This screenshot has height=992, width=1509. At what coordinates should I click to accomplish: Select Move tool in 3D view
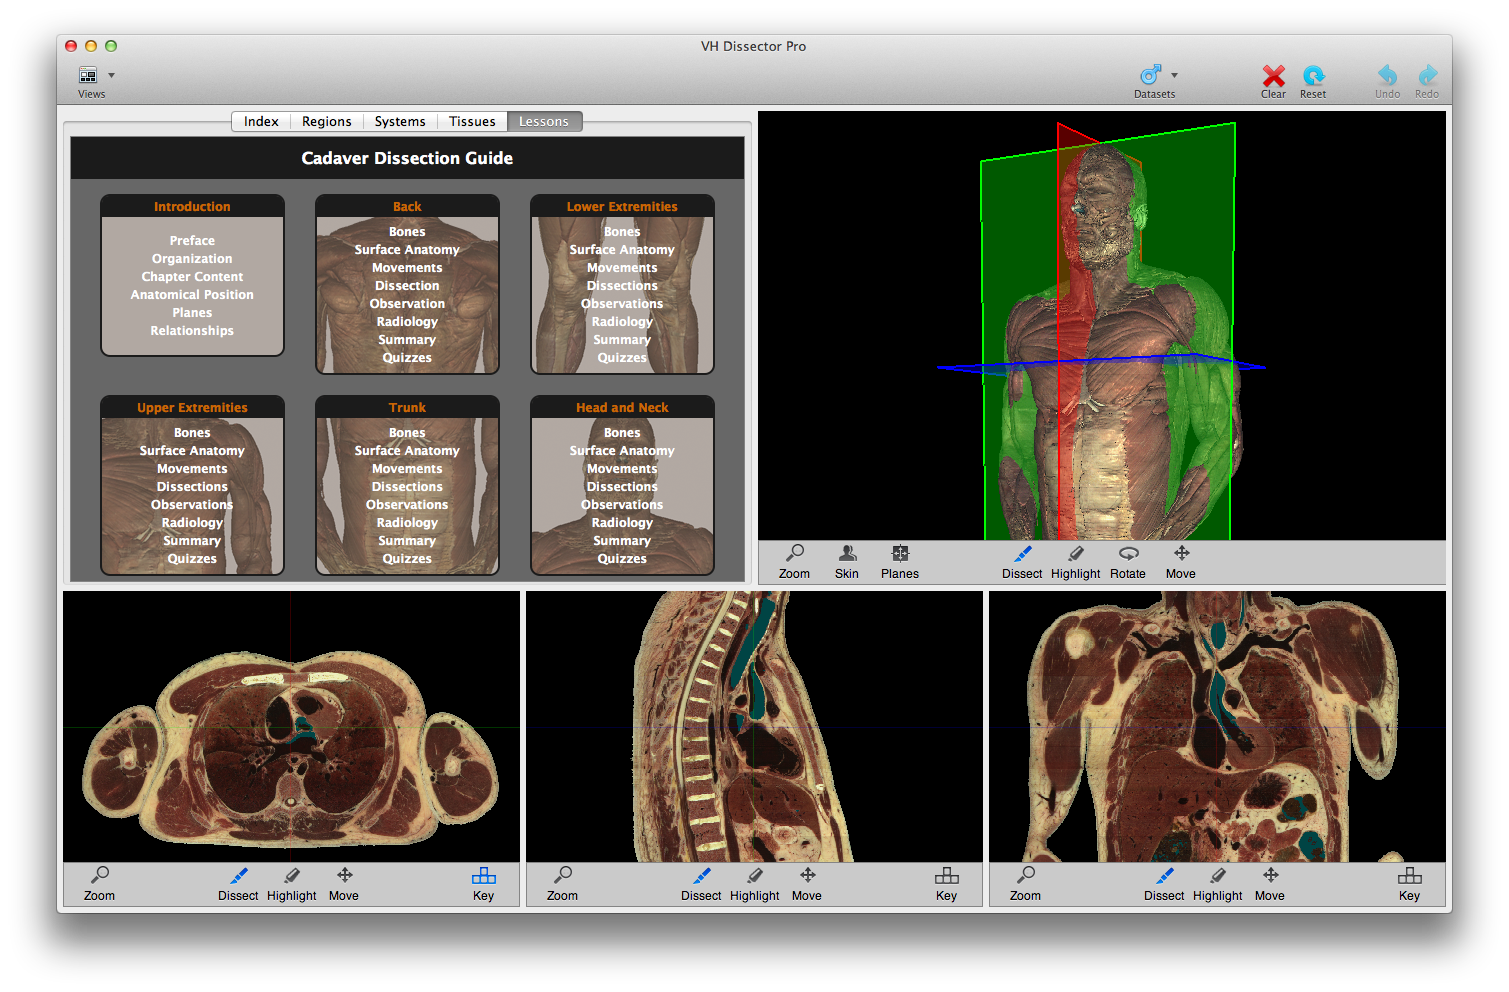1181,561
